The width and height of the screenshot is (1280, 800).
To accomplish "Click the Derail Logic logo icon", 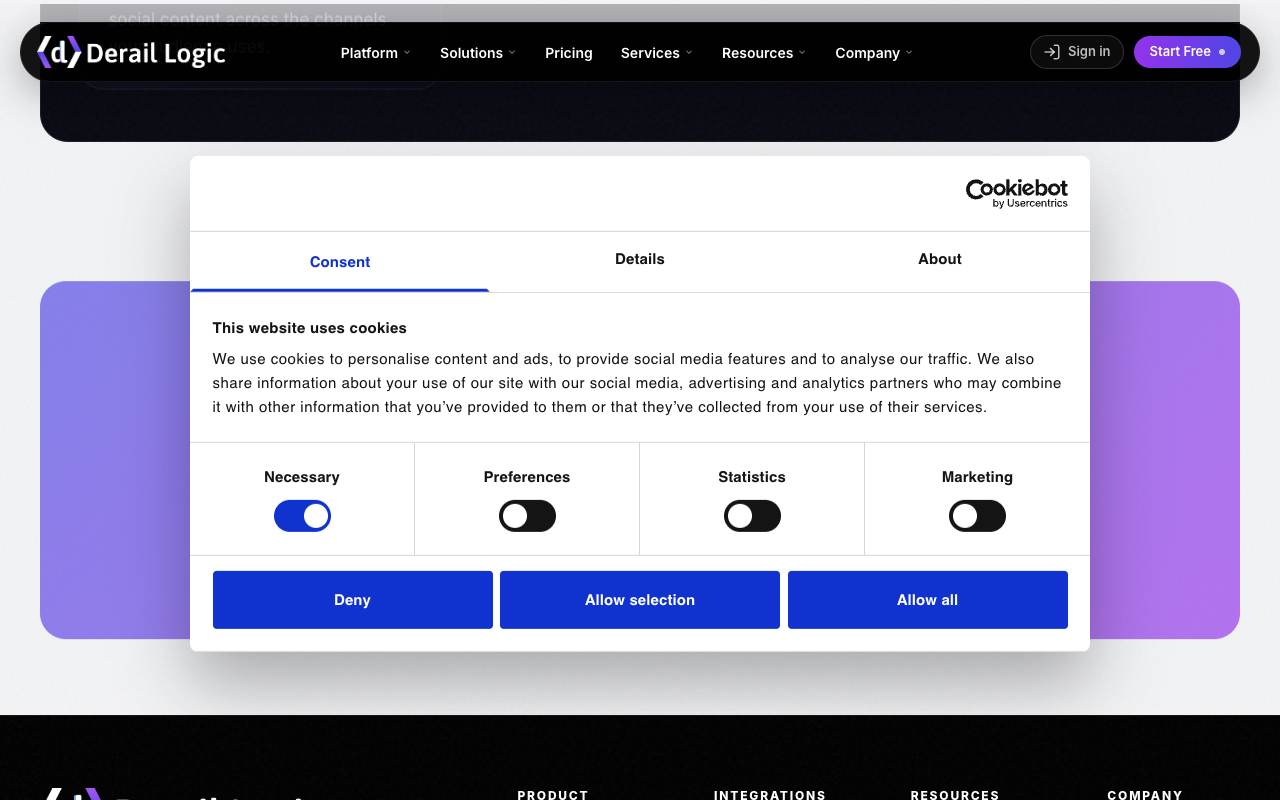I will point(59,52).
